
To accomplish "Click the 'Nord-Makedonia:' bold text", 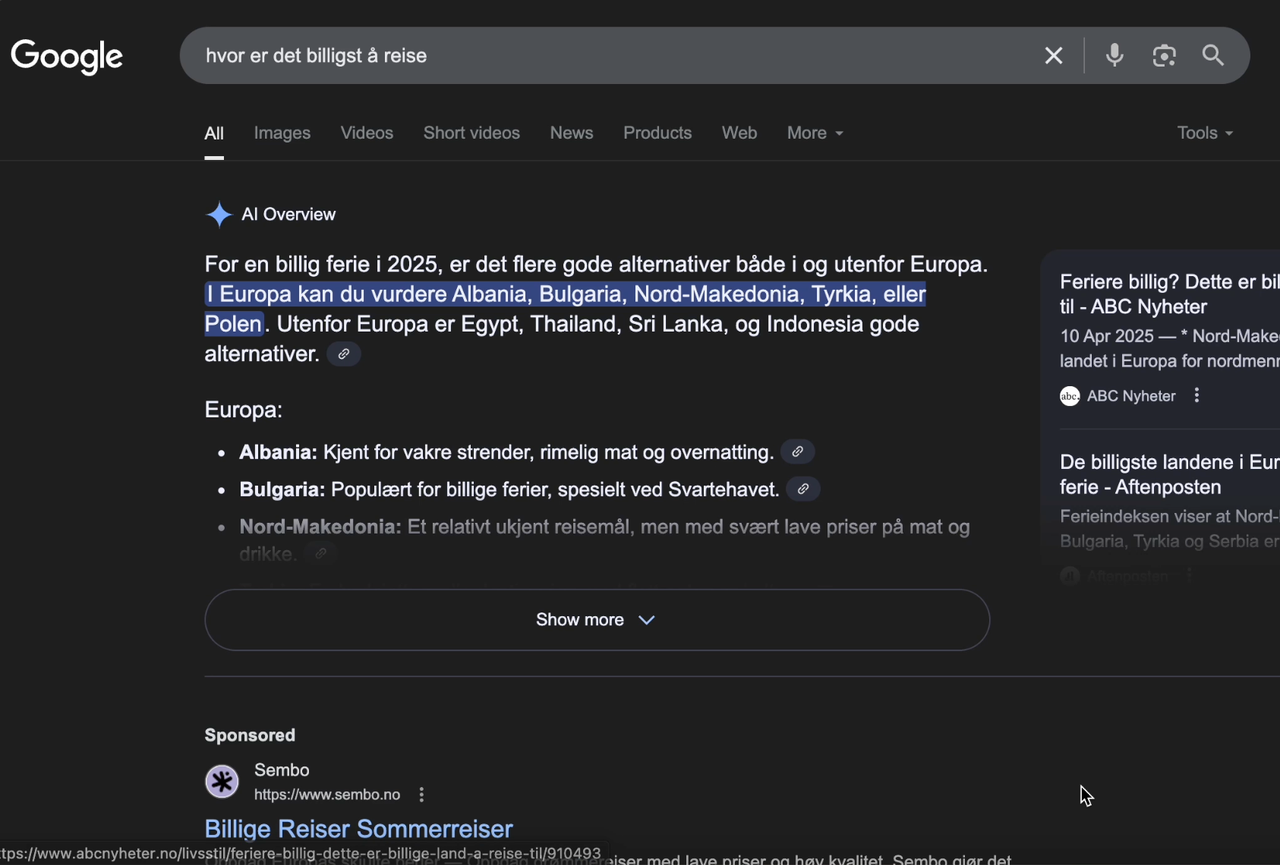I will click(x=320, y=527).
